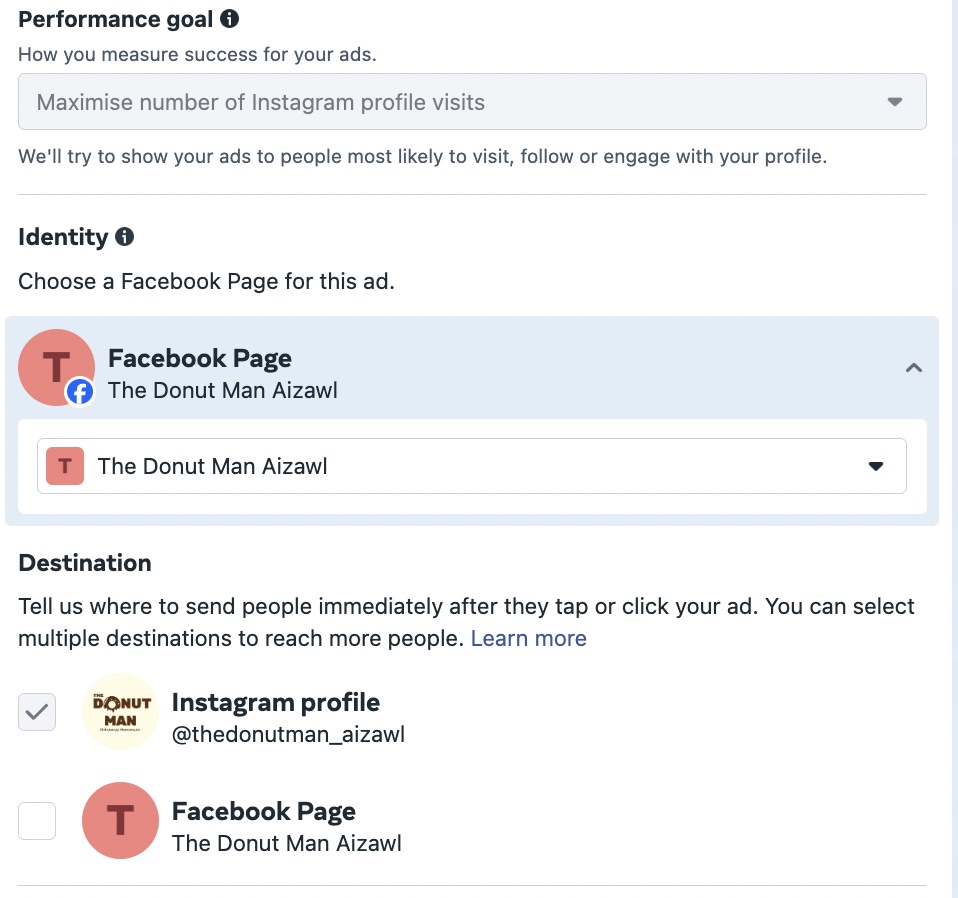The height and width of the screenshot is (898, 958).
Task: Click the Facebook Page avatar under Destination
Action: coord(120,820)
